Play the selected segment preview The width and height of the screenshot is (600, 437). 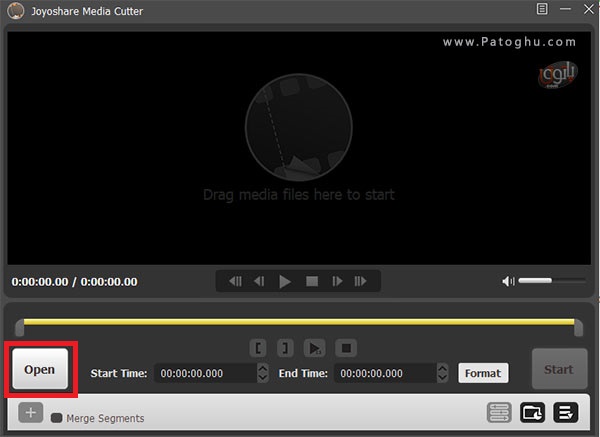(315, 348)
